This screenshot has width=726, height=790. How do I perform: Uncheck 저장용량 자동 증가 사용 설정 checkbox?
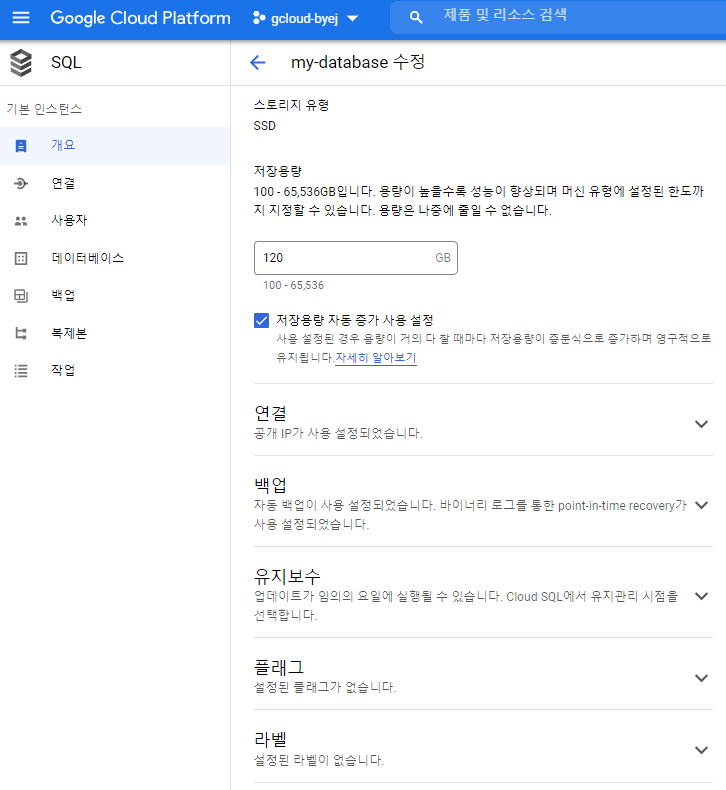click(261, 320)
